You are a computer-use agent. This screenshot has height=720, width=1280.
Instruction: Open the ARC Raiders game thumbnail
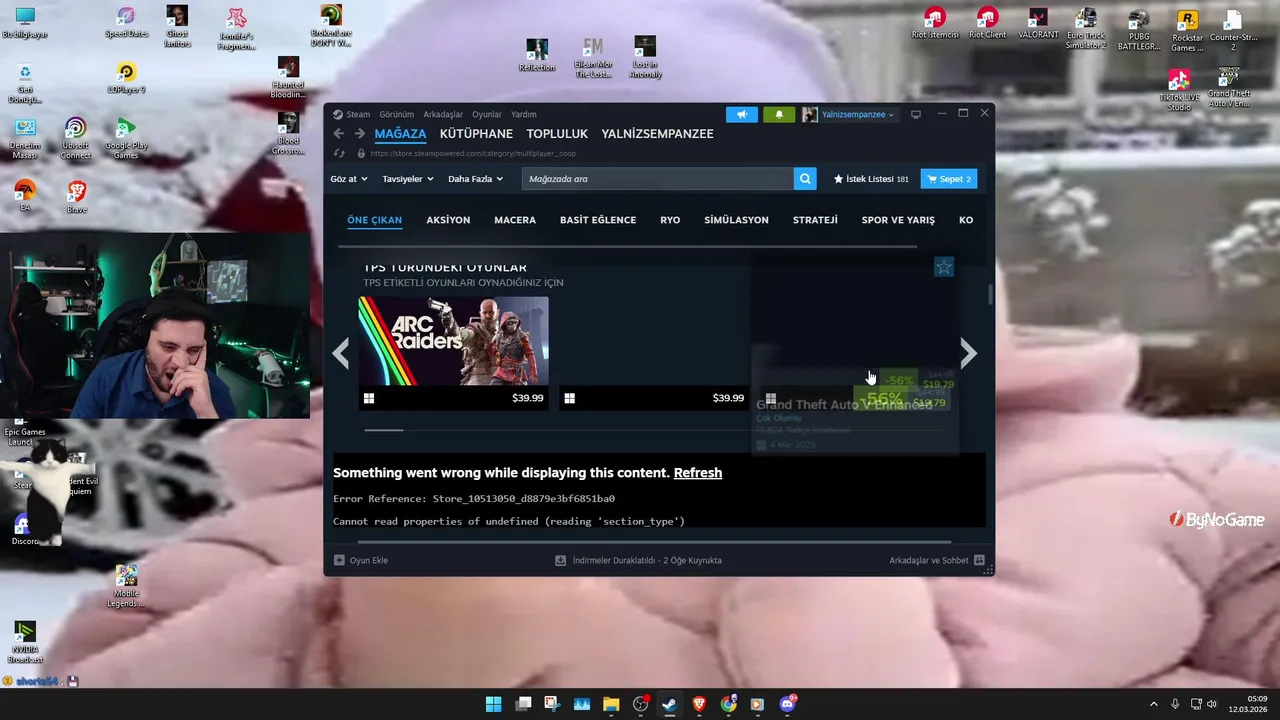[x=454, y=341]
